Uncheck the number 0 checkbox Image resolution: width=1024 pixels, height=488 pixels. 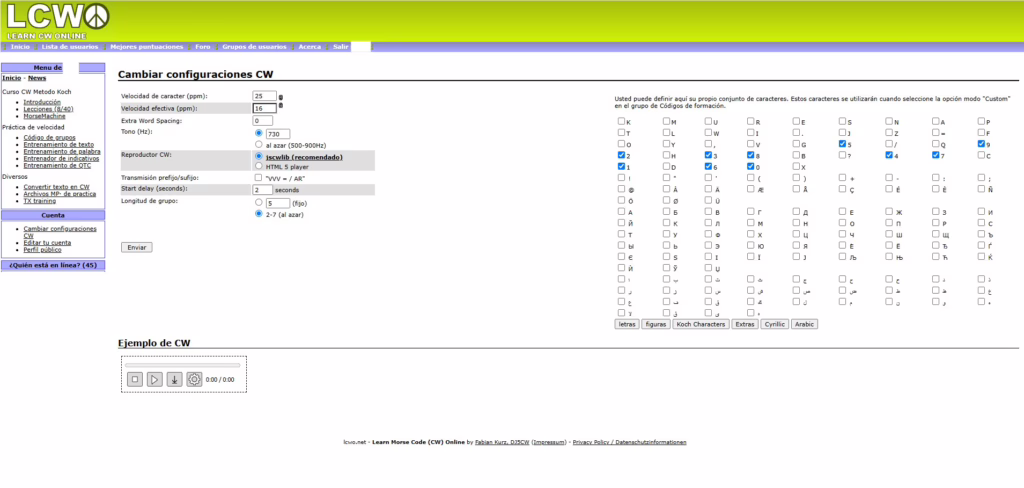coord(751,166)
